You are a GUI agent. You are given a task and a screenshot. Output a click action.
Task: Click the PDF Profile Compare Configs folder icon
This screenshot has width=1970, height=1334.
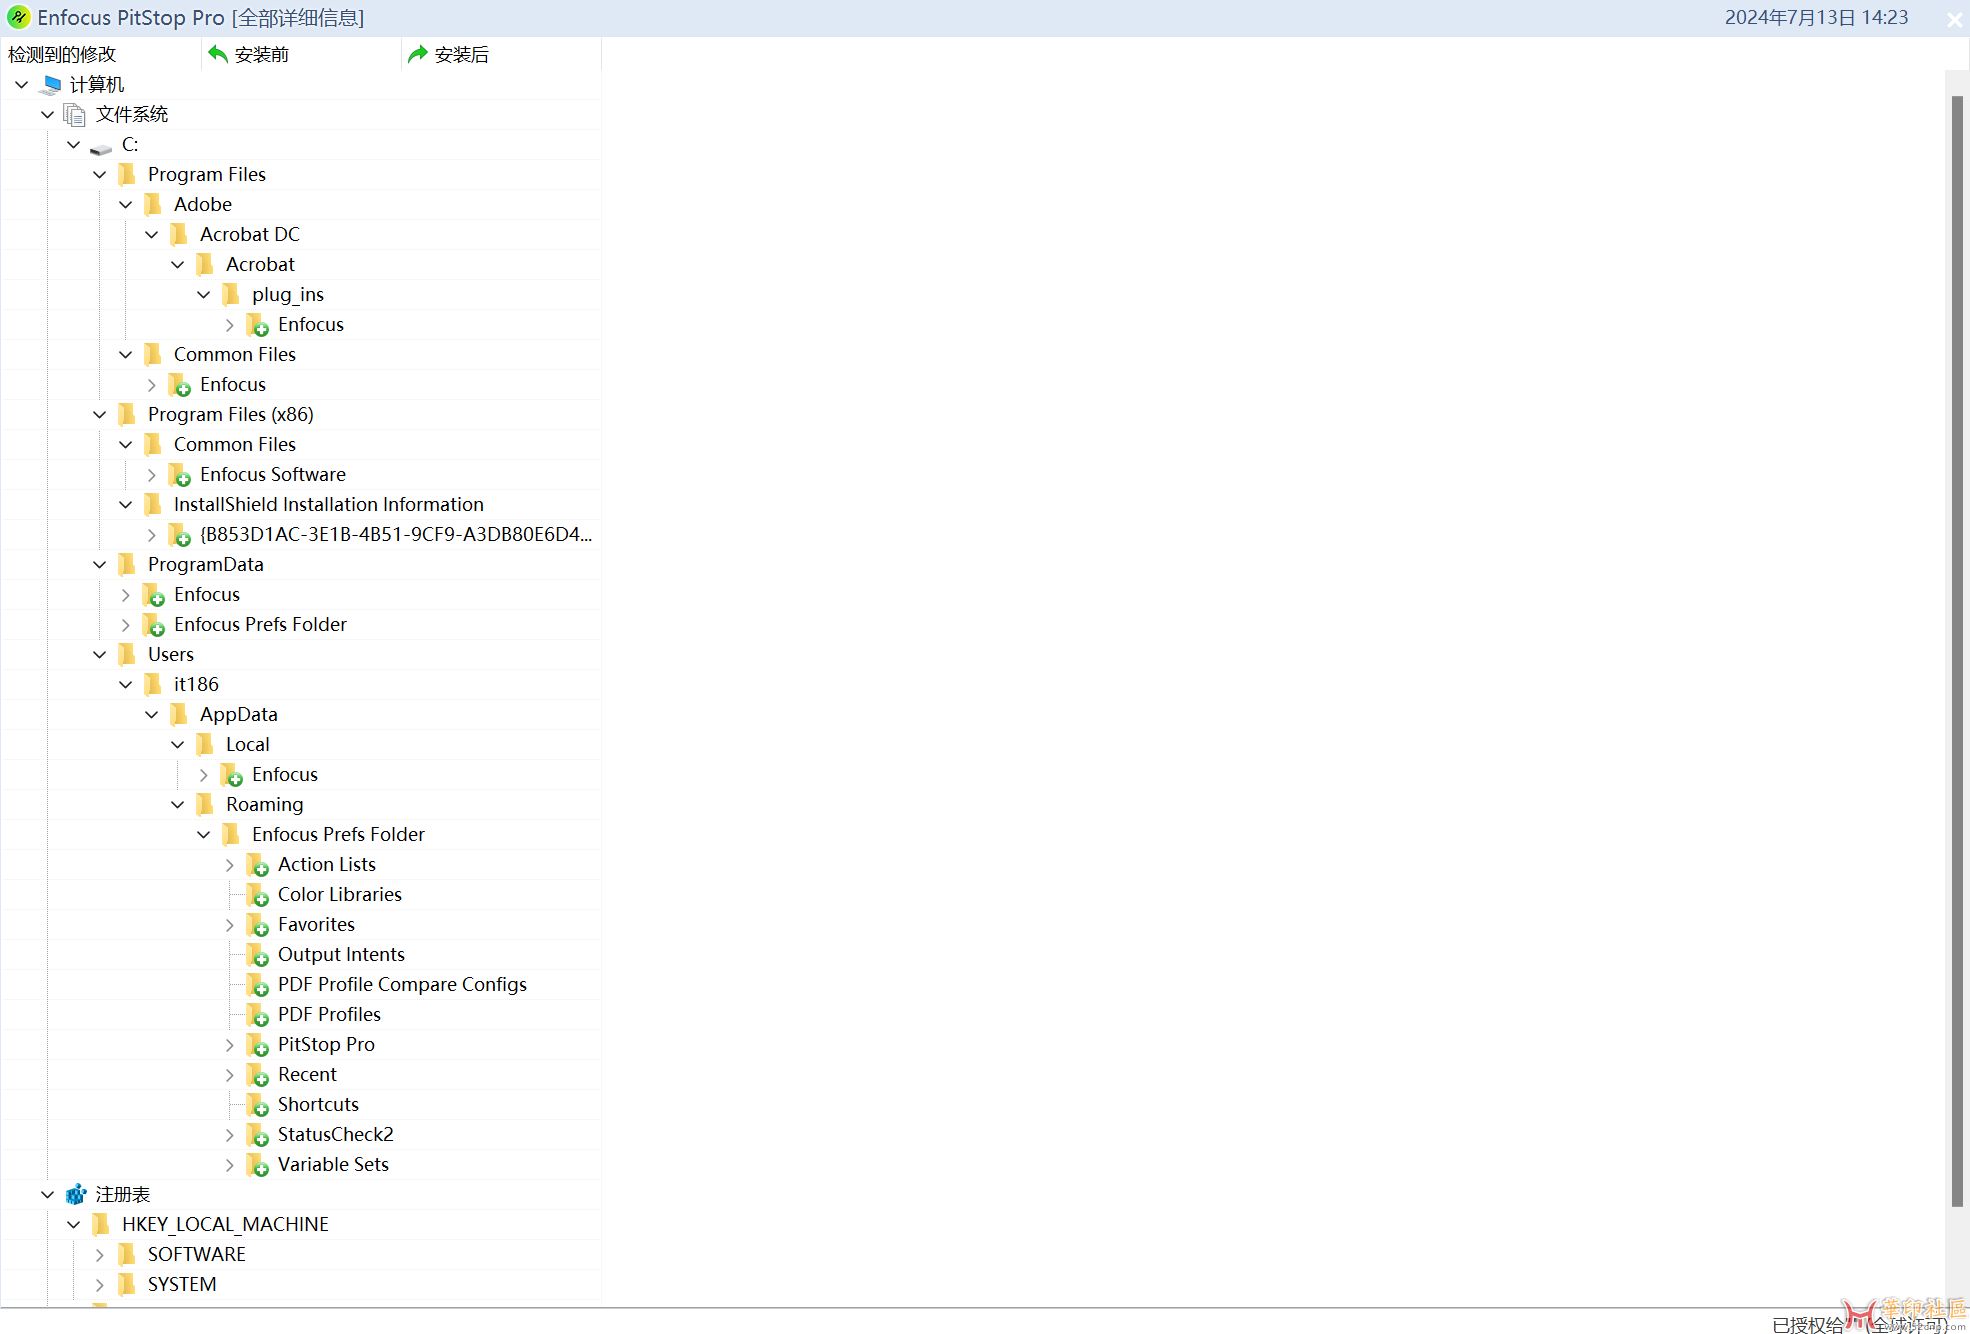tap(258, 985)
